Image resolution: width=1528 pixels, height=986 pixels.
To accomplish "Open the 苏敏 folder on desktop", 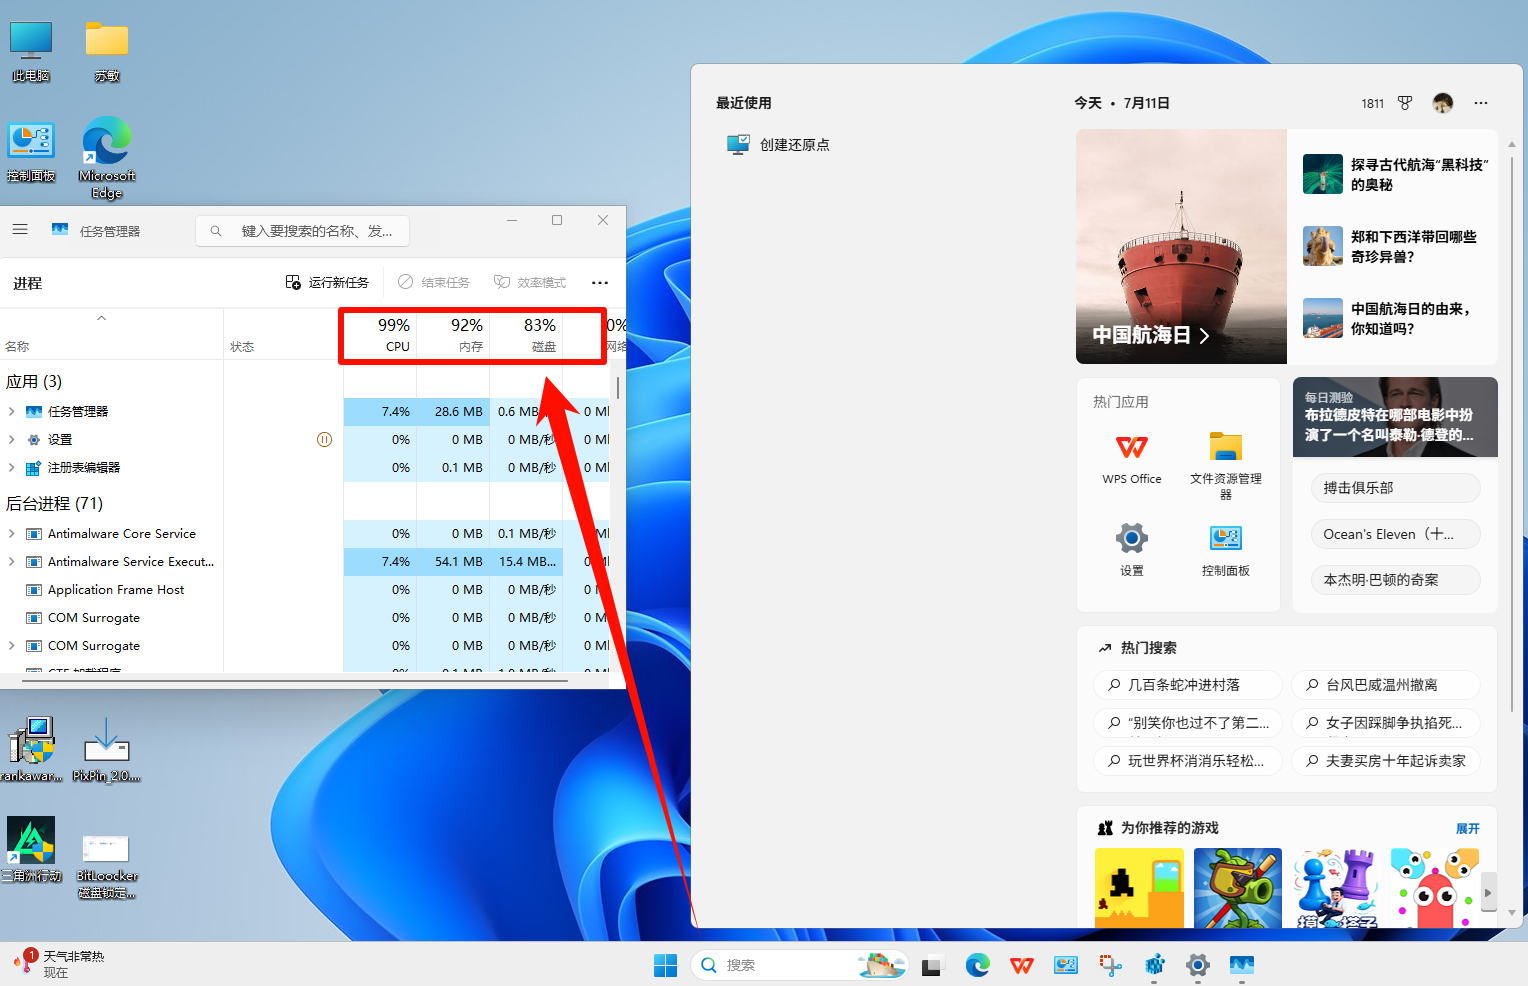I will pyautogui.click(x=107, y=51).
